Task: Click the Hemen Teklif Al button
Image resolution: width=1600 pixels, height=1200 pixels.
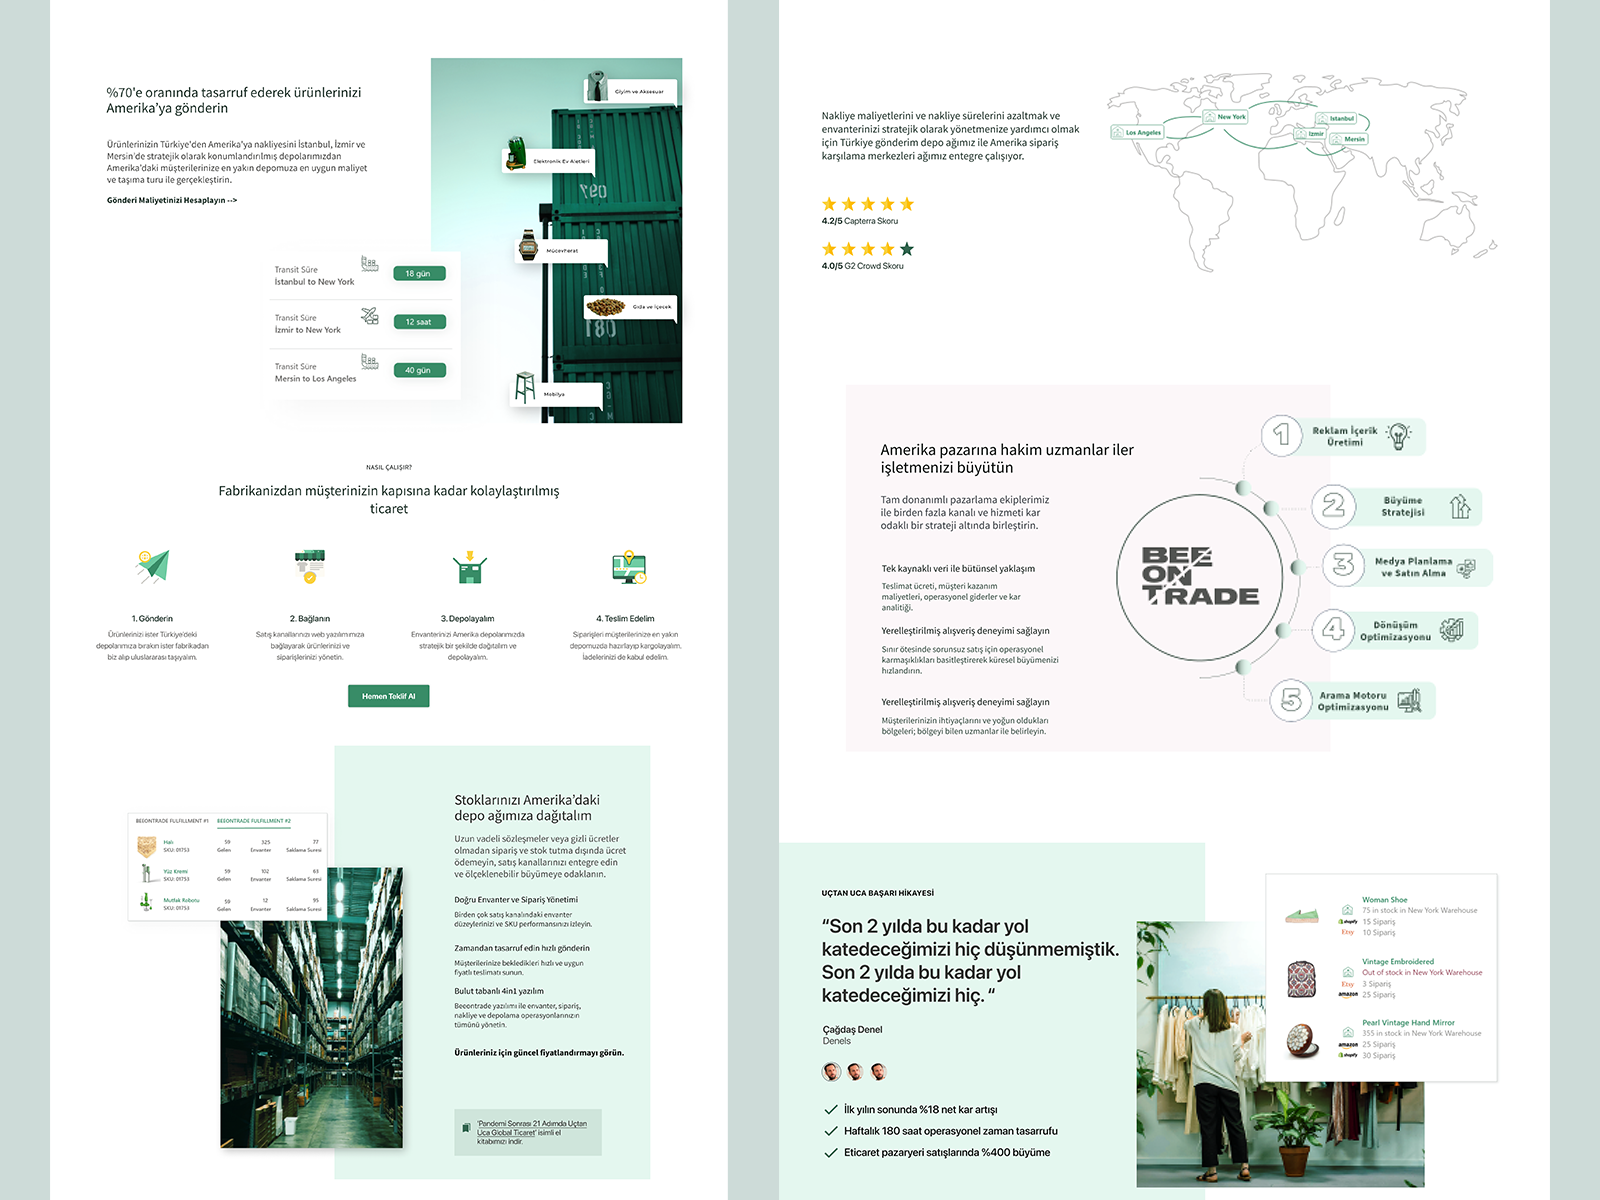Action: click(x=389, y=696)
